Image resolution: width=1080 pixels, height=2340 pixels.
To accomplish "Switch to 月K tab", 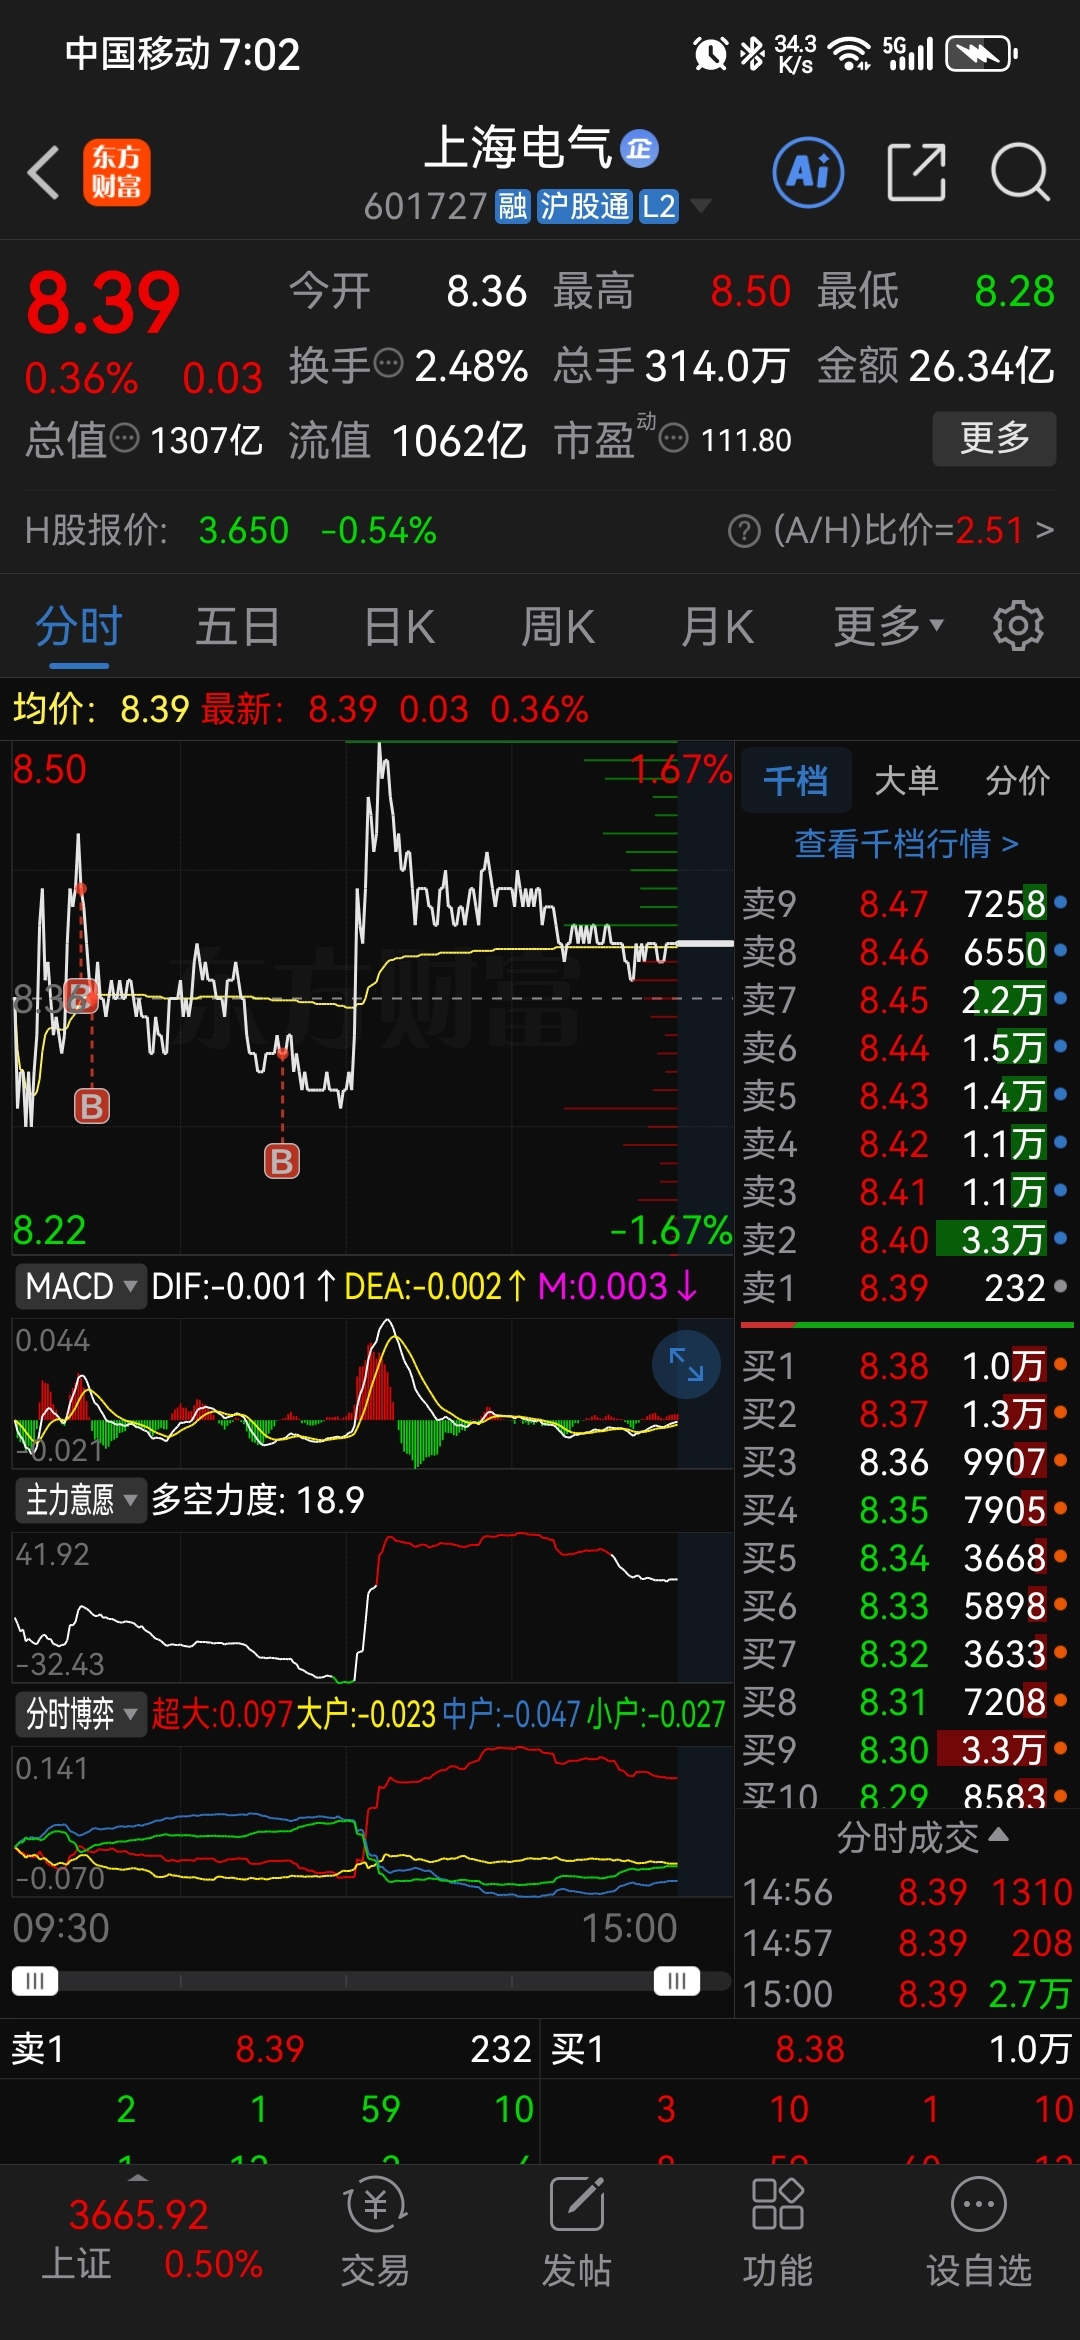I will 717,628.
